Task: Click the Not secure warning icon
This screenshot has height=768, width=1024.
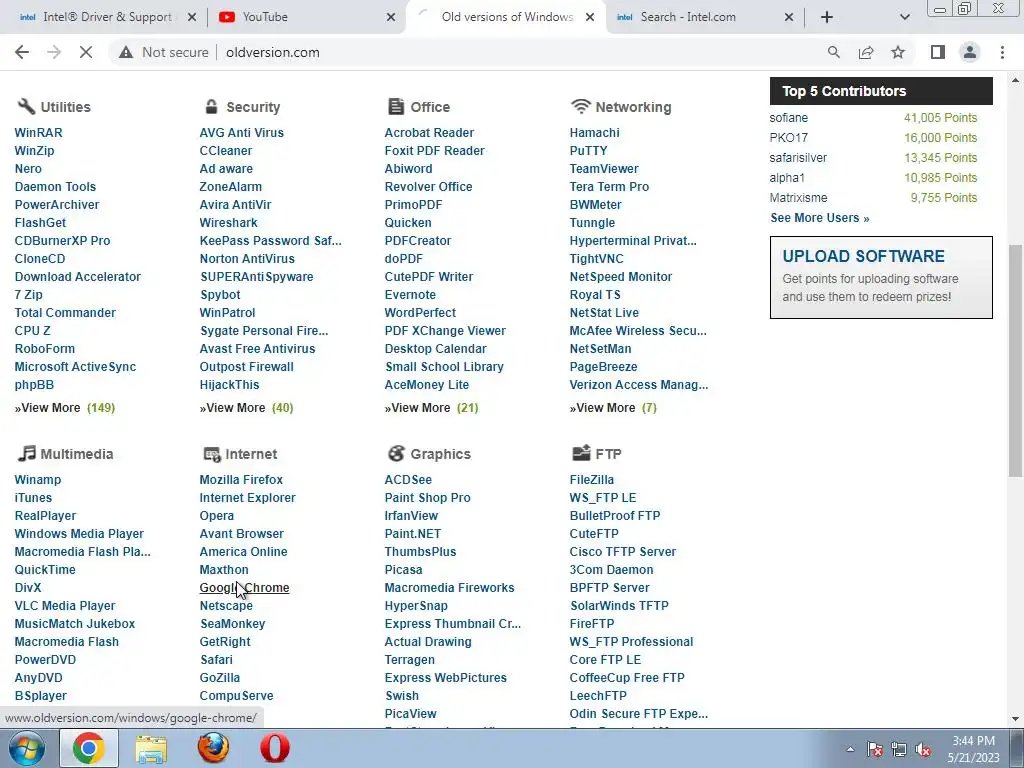Action: tap(126, 52)
